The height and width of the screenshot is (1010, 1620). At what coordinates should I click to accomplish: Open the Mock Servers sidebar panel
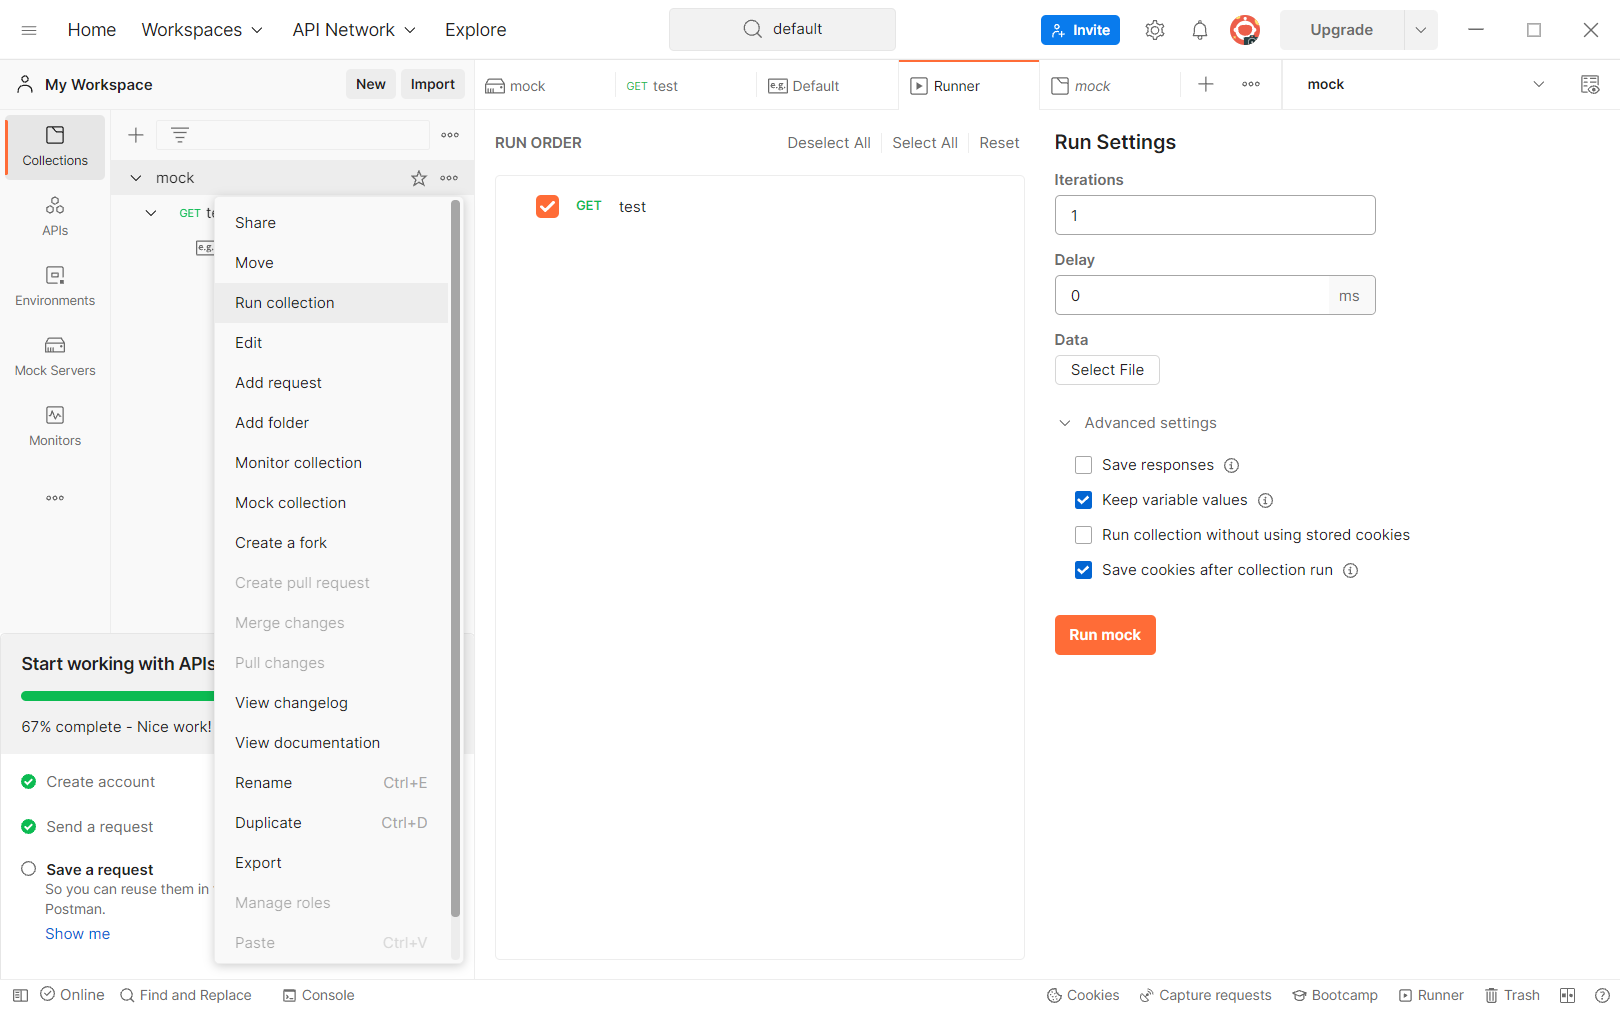[55, 357]
